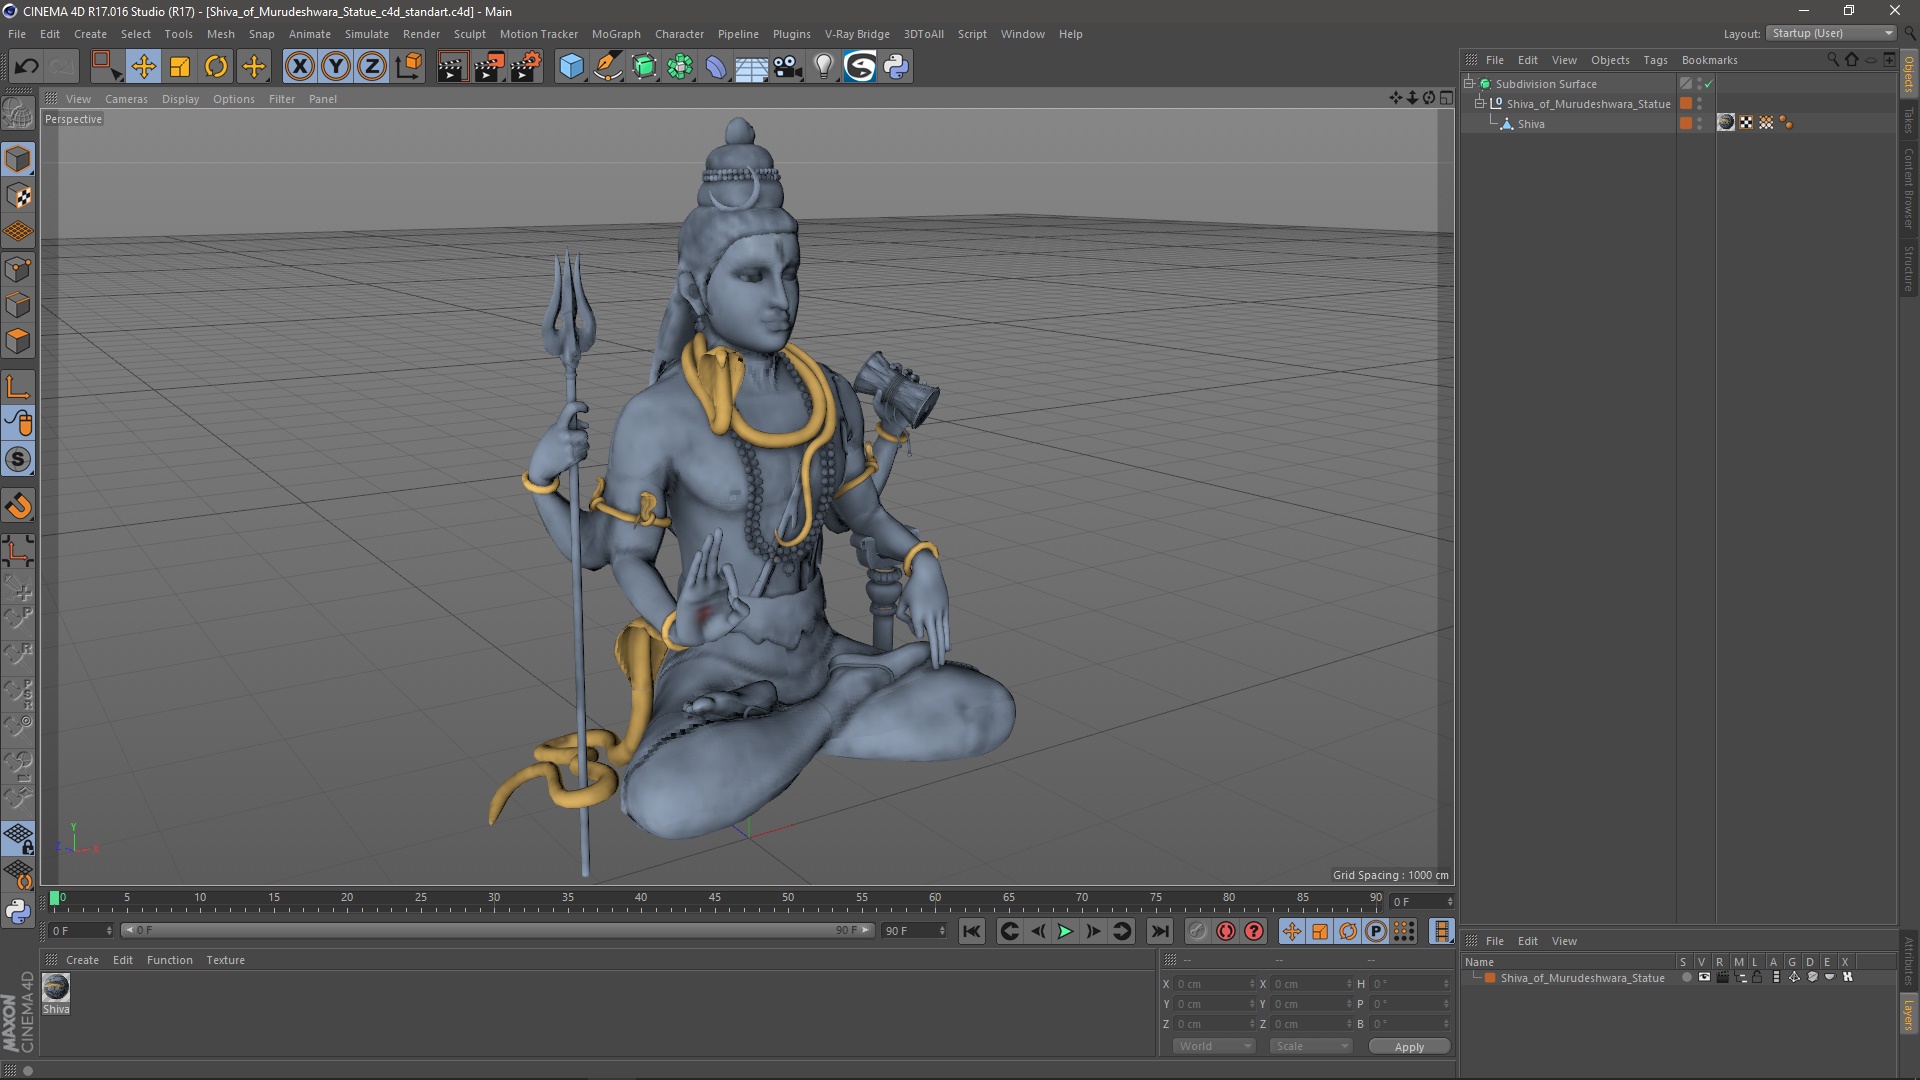Click timeline marker at frame 45

point(714,899)
